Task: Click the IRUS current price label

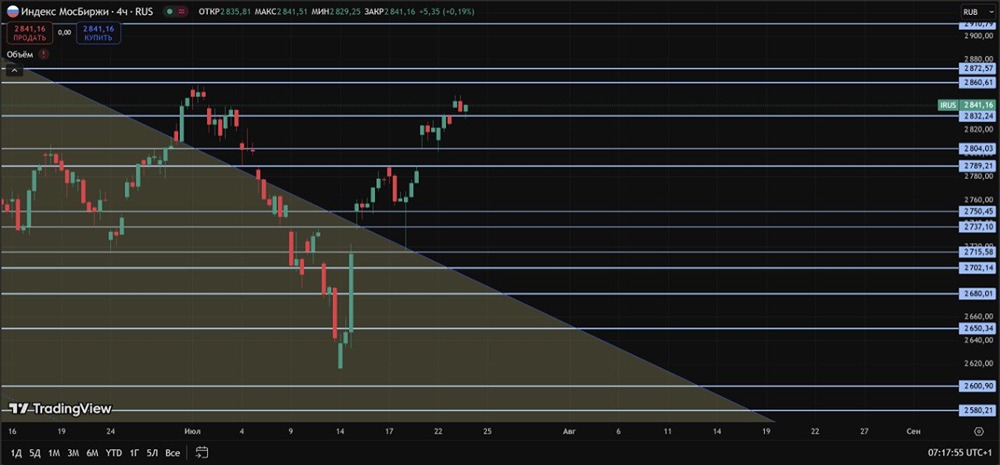Action: point(967,105)
